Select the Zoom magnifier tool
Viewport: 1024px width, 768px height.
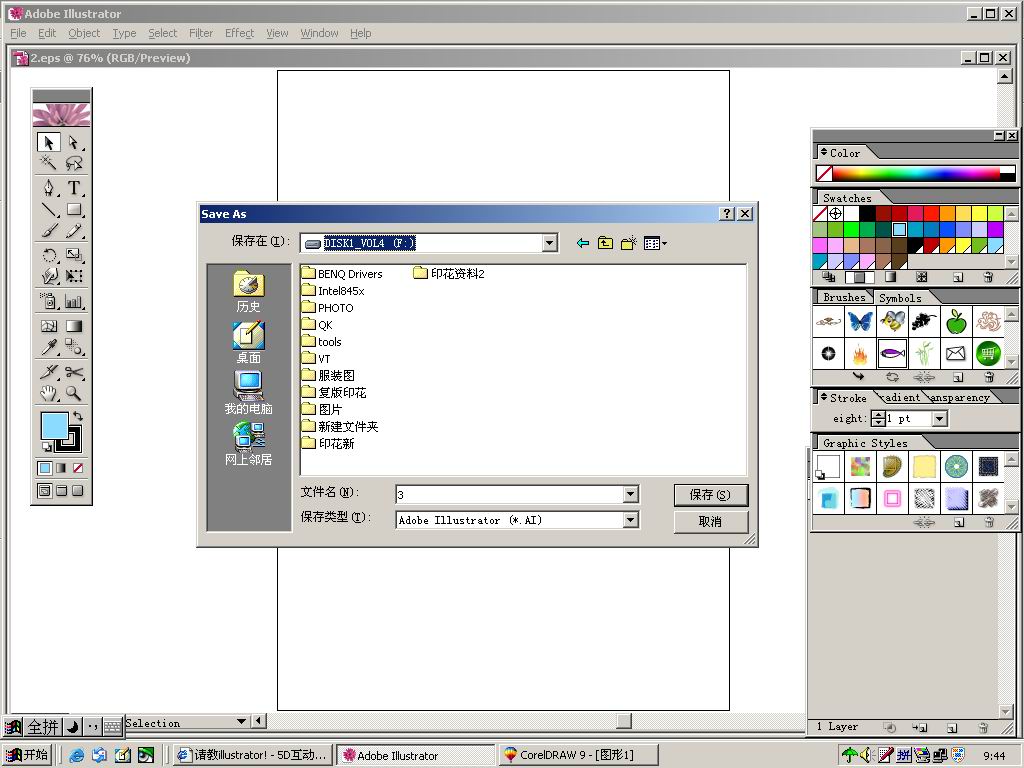(74, 393)
